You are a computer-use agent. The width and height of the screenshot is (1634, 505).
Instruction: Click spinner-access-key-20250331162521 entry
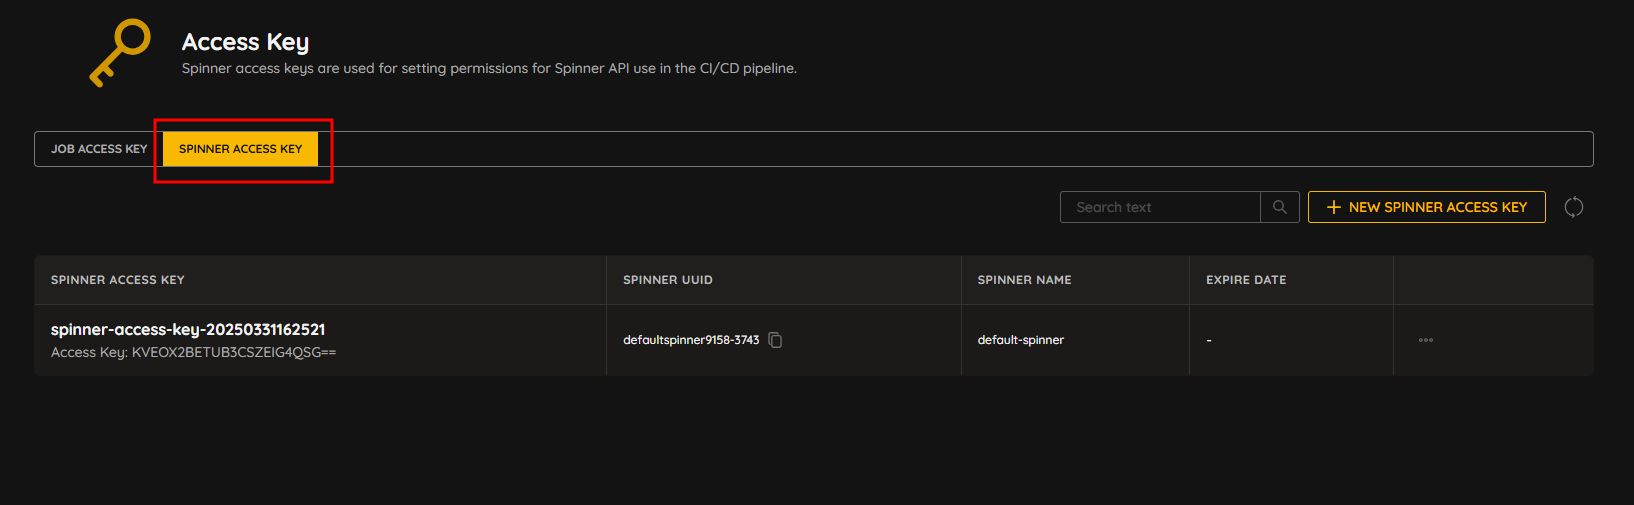click(188, 329)
